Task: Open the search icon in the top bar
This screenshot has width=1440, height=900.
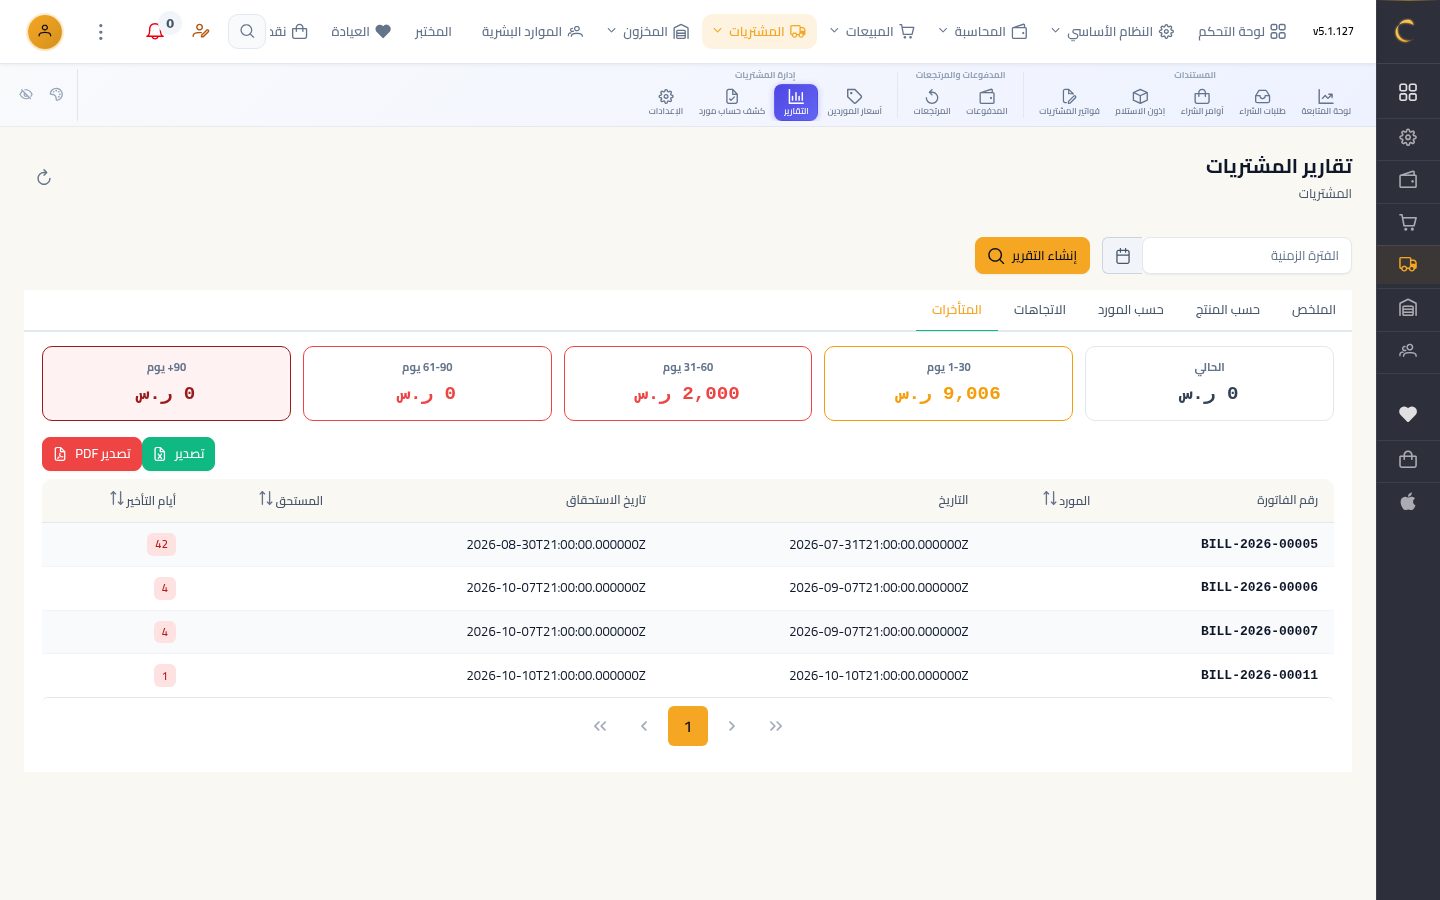Action: 247,32
